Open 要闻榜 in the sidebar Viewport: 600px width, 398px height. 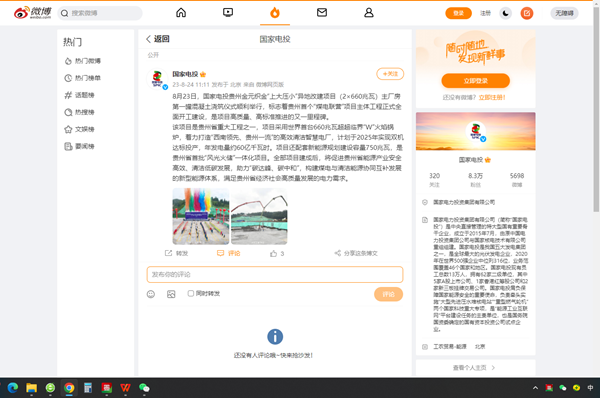click(80, 146)
